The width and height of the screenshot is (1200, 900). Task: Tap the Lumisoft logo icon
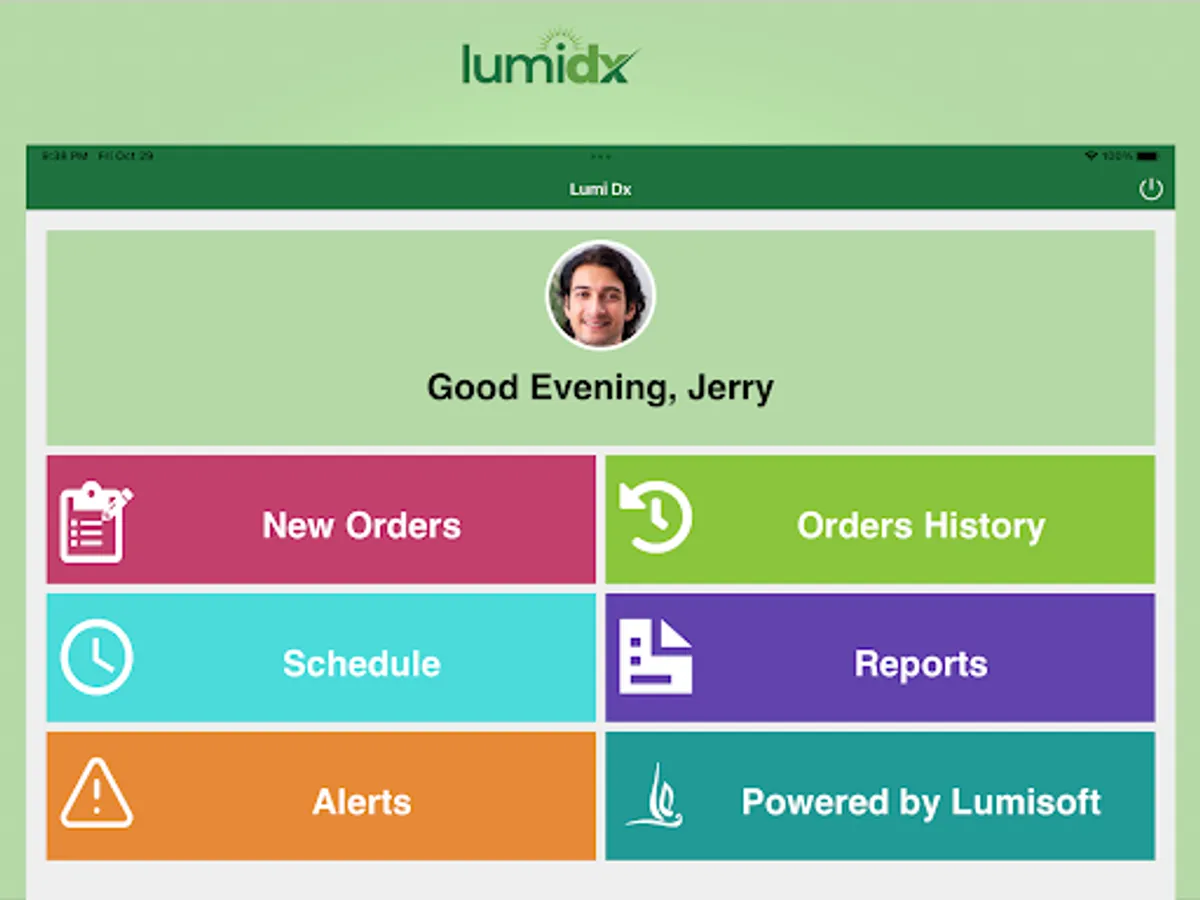point(656,796)
